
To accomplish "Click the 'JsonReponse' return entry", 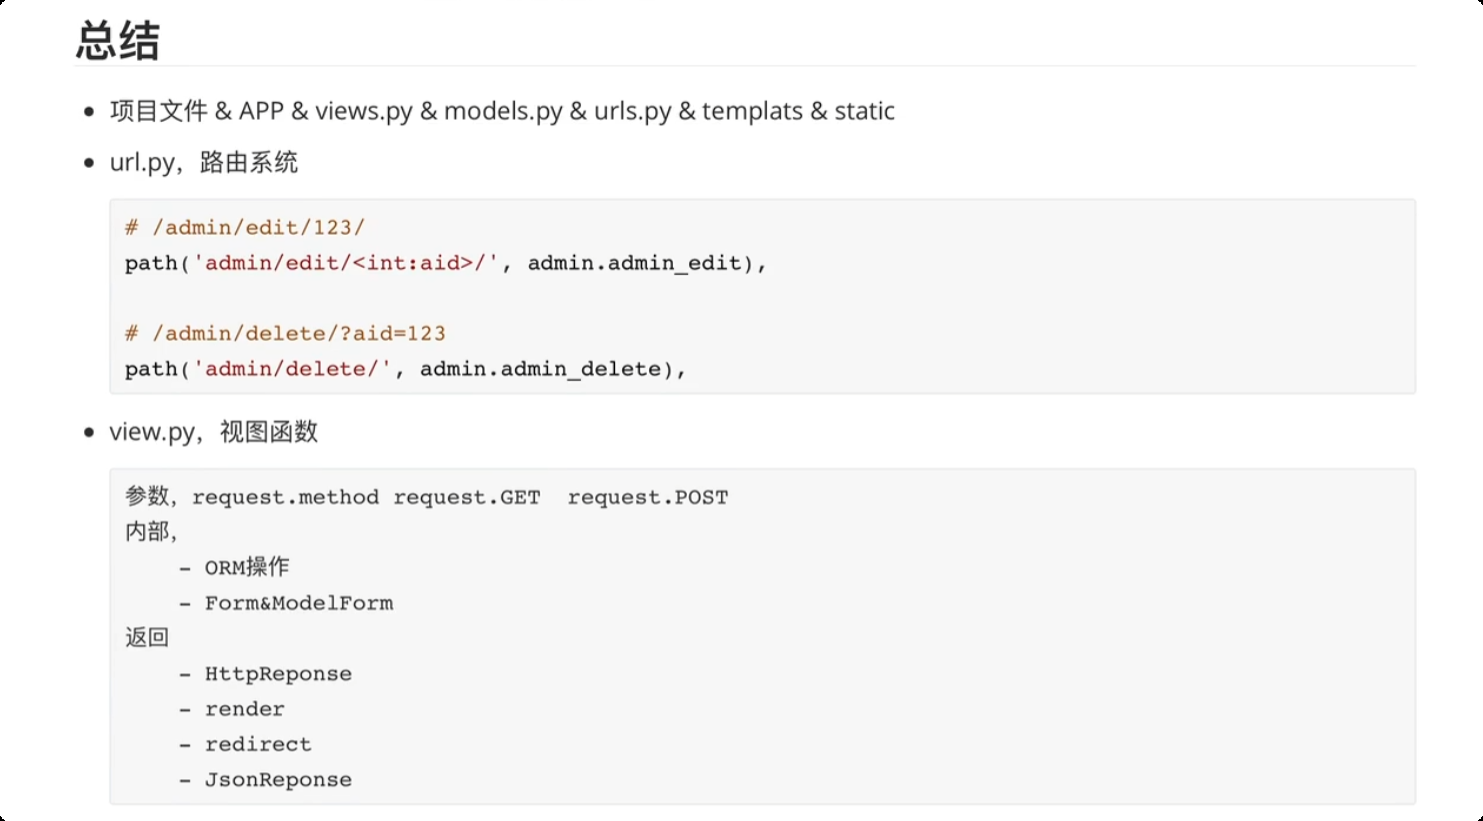I will 278,780.
